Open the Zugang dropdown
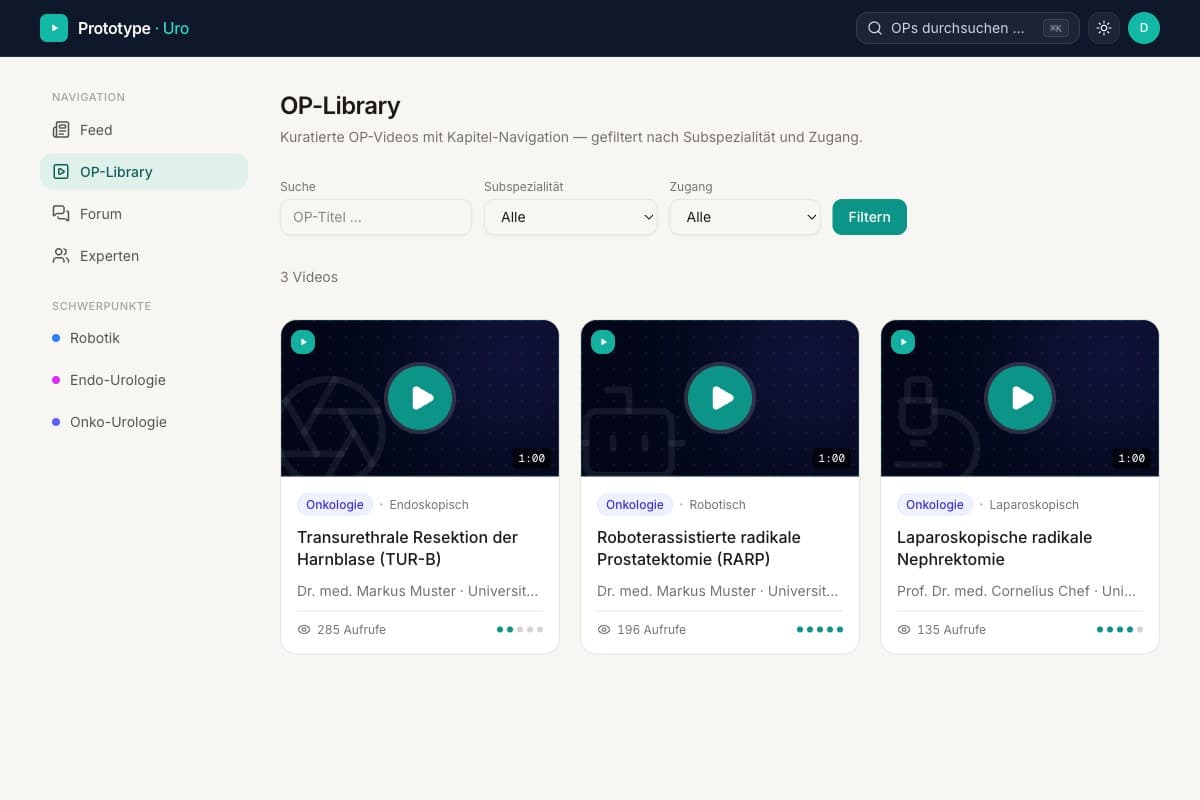 [745, 217]
